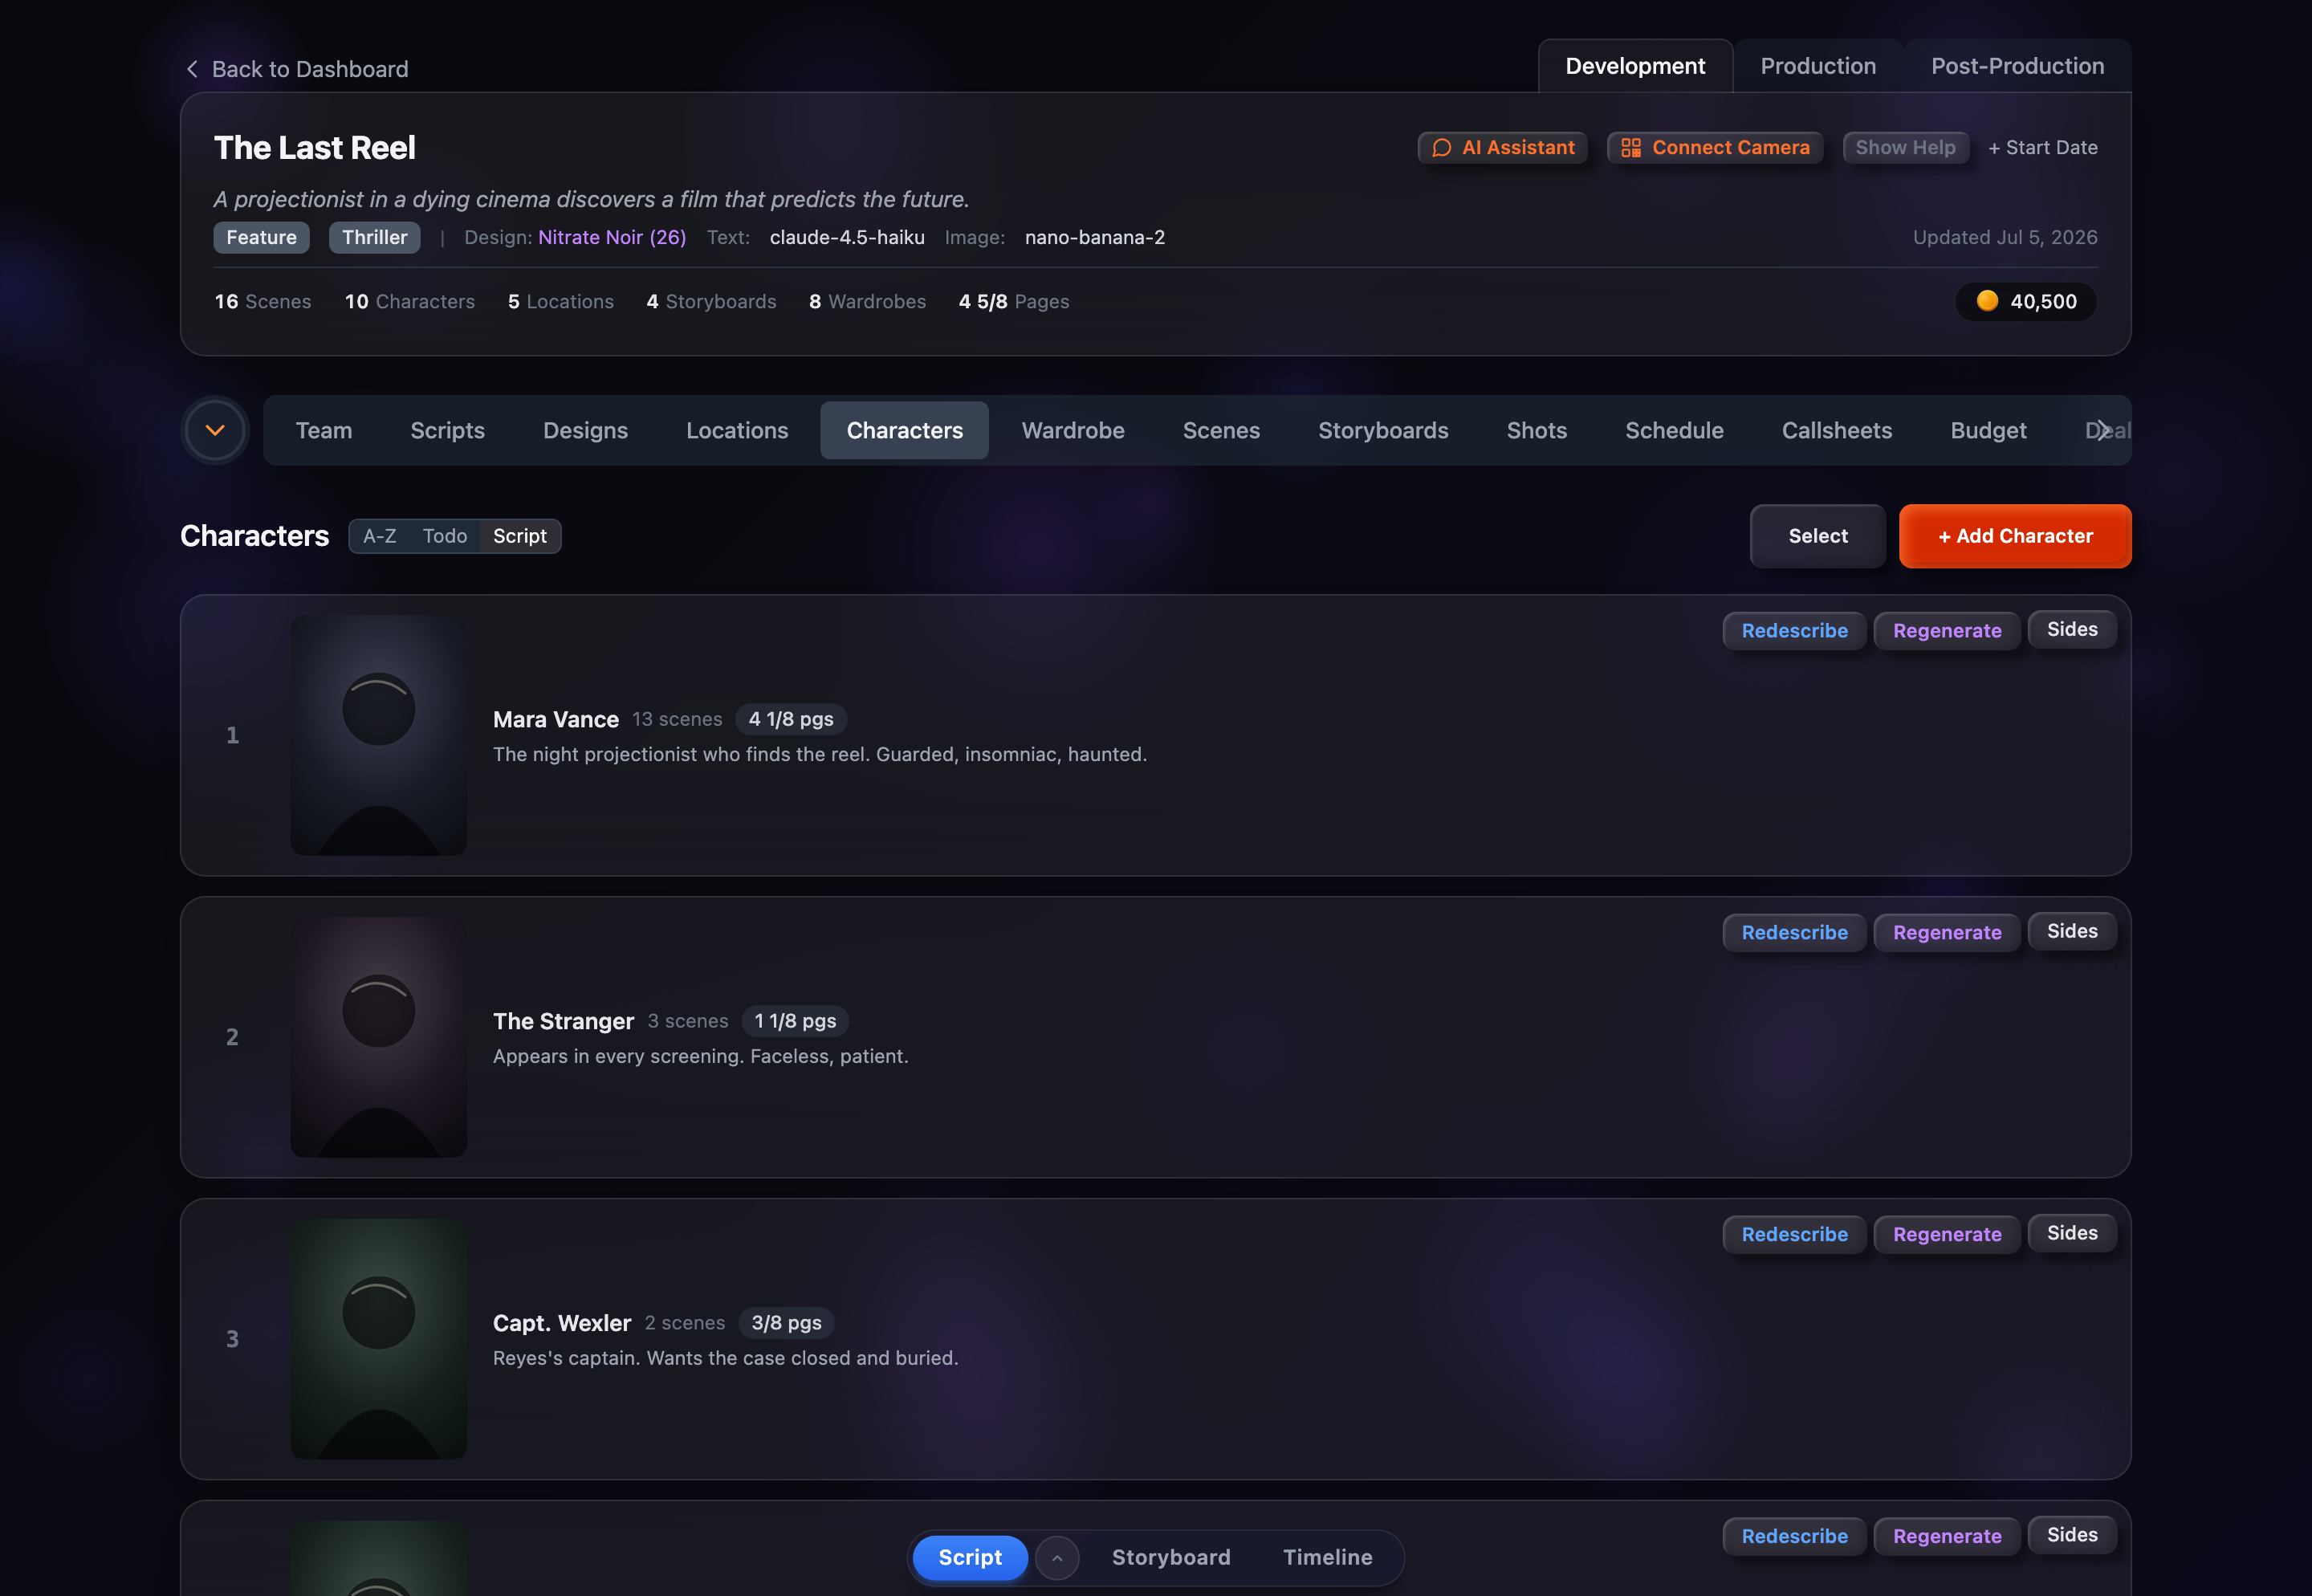The image size is (2312, 1596).
Task: Collapse the project section with round chevron button
Action: coord(215,430)
